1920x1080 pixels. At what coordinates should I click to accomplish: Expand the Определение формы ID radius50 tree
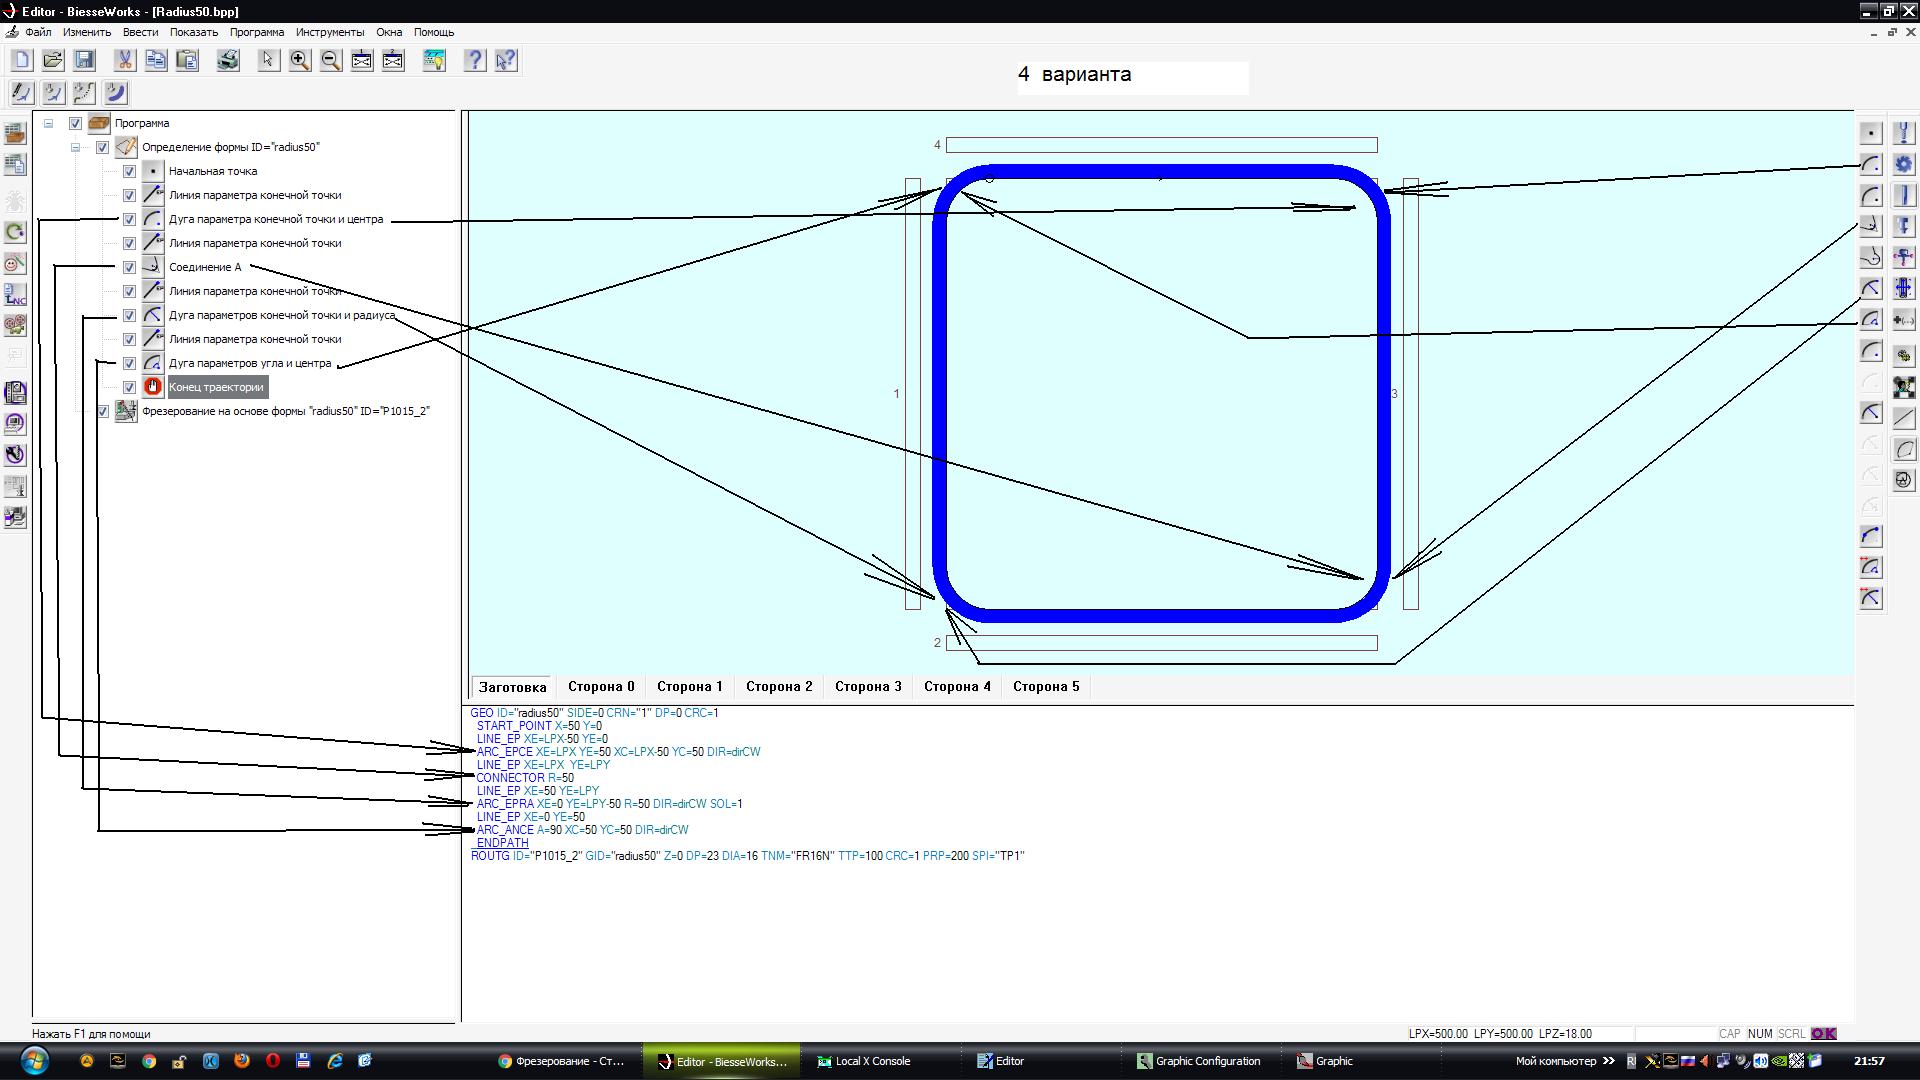tap(74, 146)
